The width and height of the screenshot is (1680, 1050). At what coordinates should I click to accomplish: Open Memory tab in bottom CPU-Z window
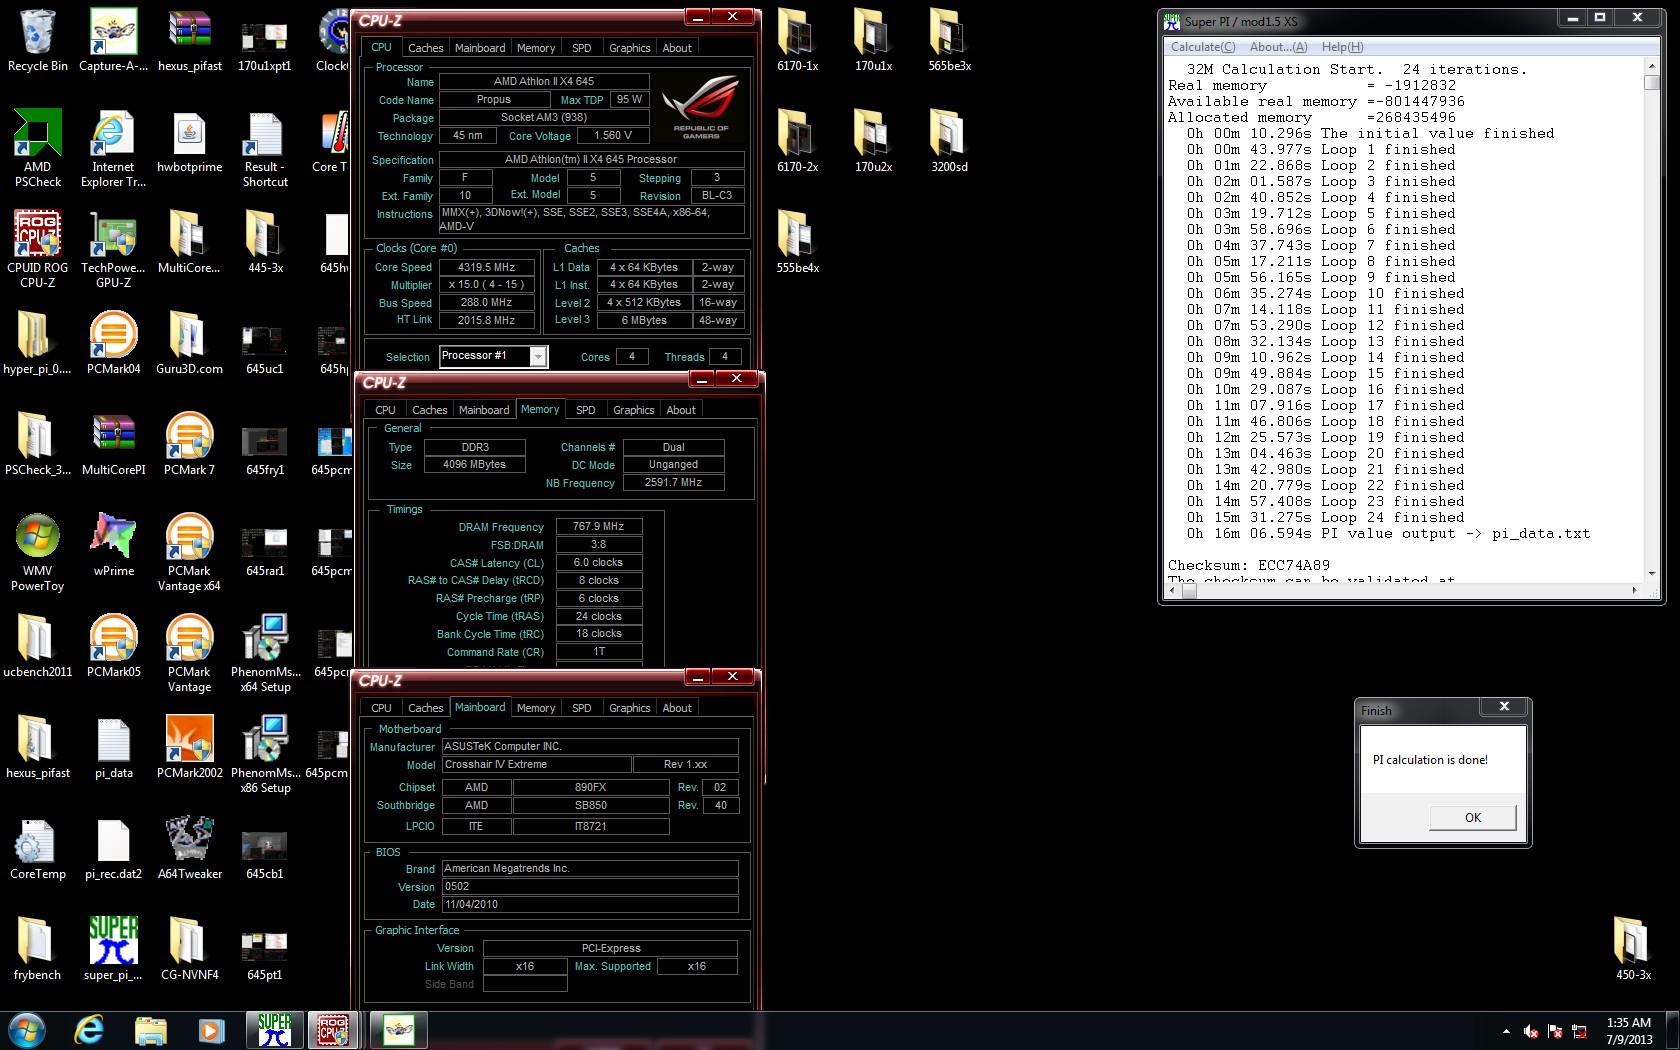(x=536, y=708)
